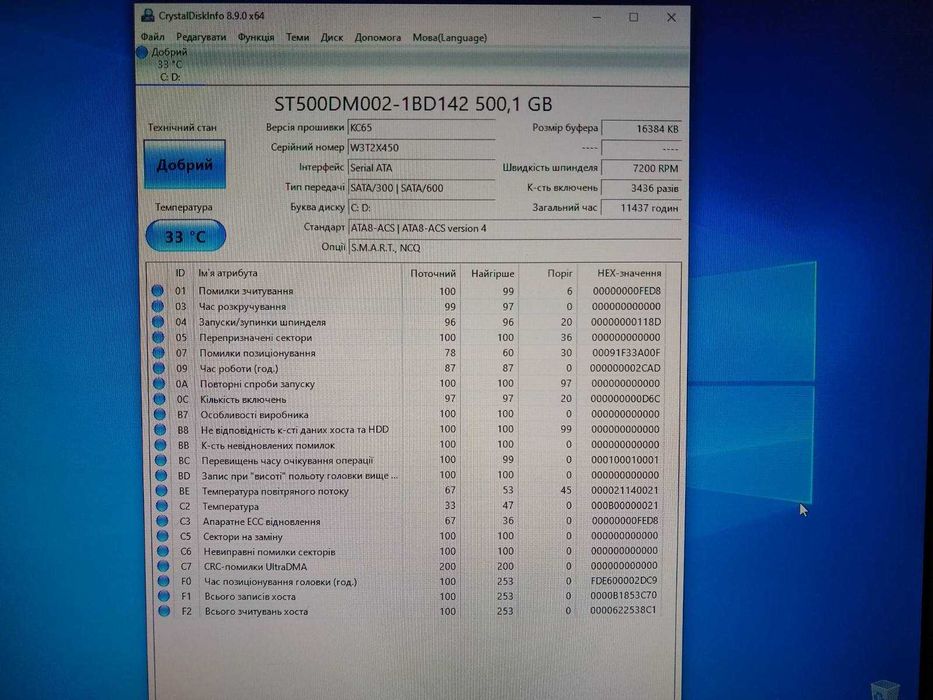Click the SATA/300 | SATA/600 transfer mode field
Screen dimensions: 933x700
pos(421,188)
